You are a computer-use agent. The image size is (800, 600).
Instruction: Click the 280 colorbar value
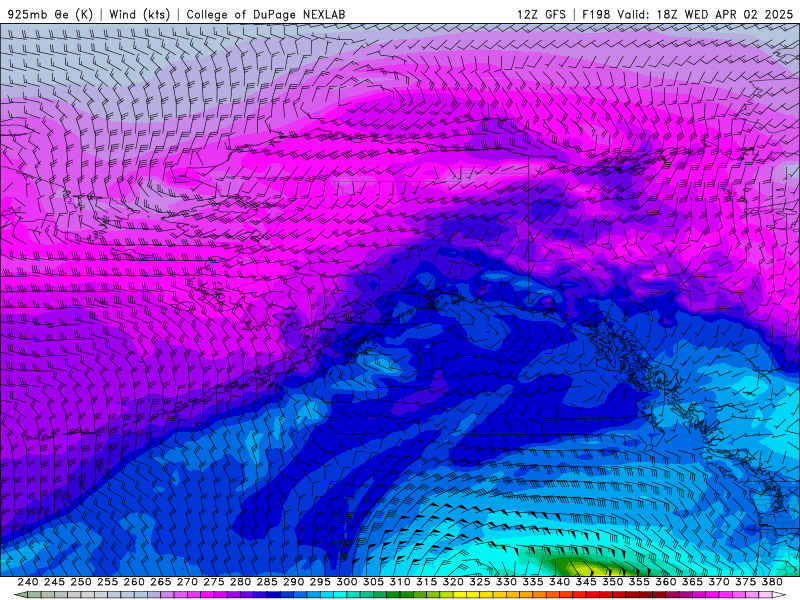(240, 582)
